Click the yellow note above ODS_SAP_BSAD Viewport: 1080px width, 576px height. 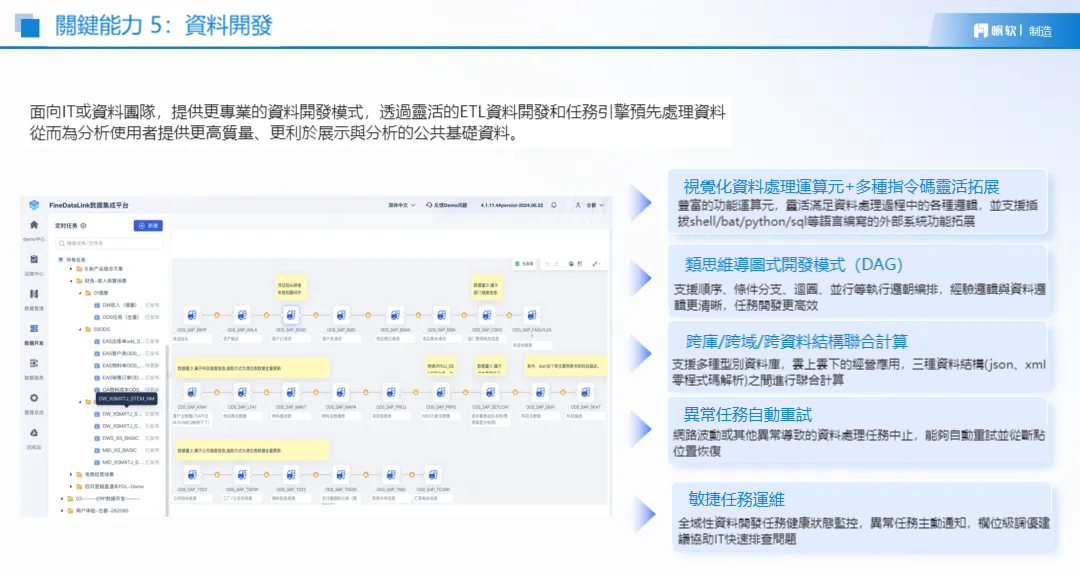tap(291, 287)
